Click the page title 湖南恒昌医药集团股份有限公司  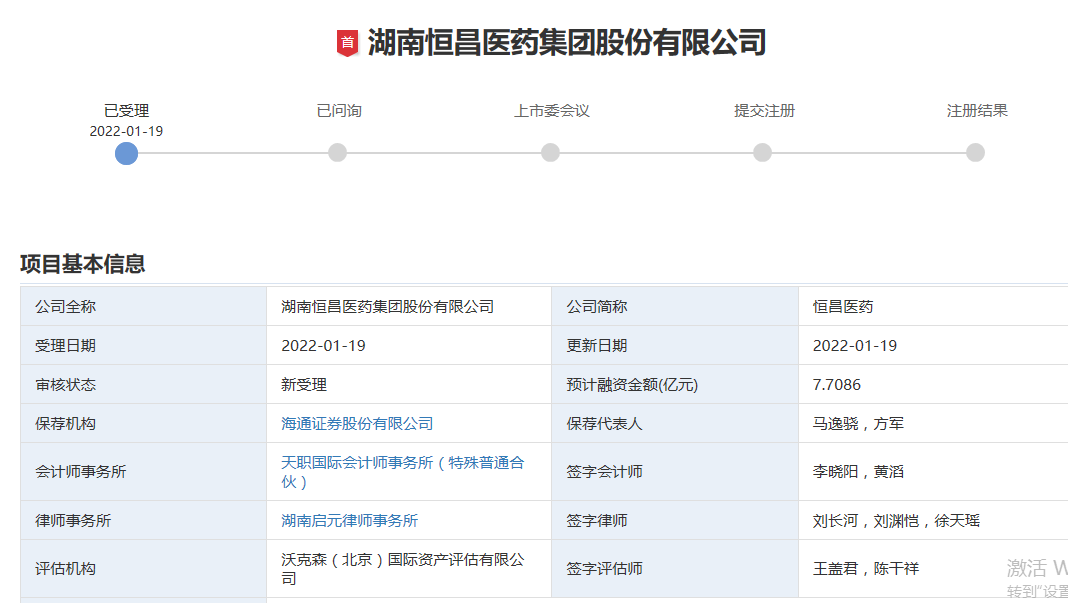(x=567, y=43)
